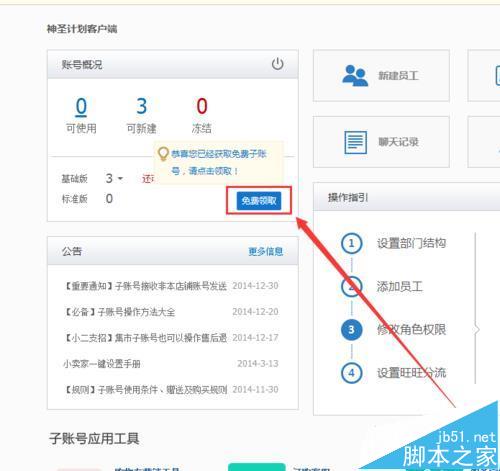This screenshot has width=500, height=471.
Task: Click 设置旺旺分流 step label
Action: pyautogui.click(x=411, y=373)
